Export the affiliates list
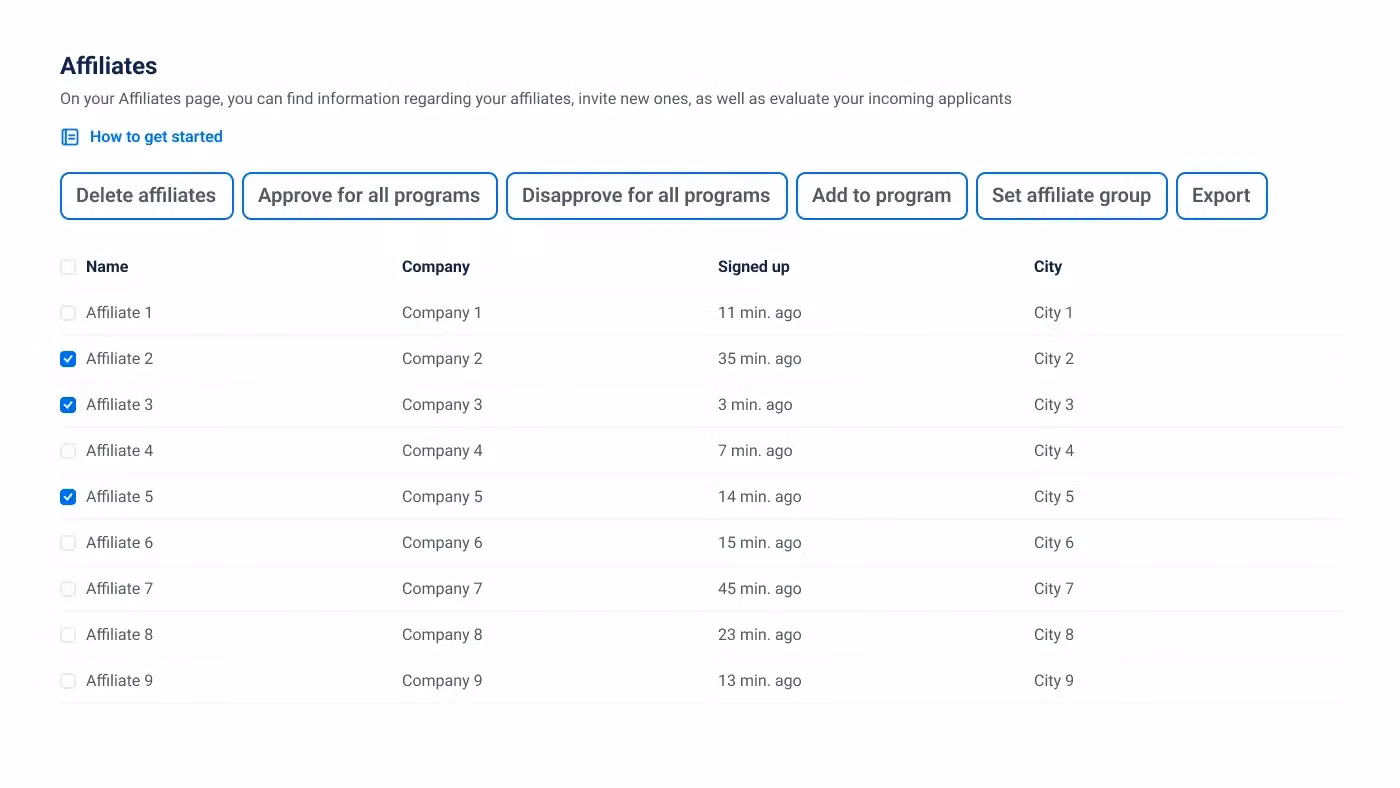Screen dimensions: 1400x788 1221,196
